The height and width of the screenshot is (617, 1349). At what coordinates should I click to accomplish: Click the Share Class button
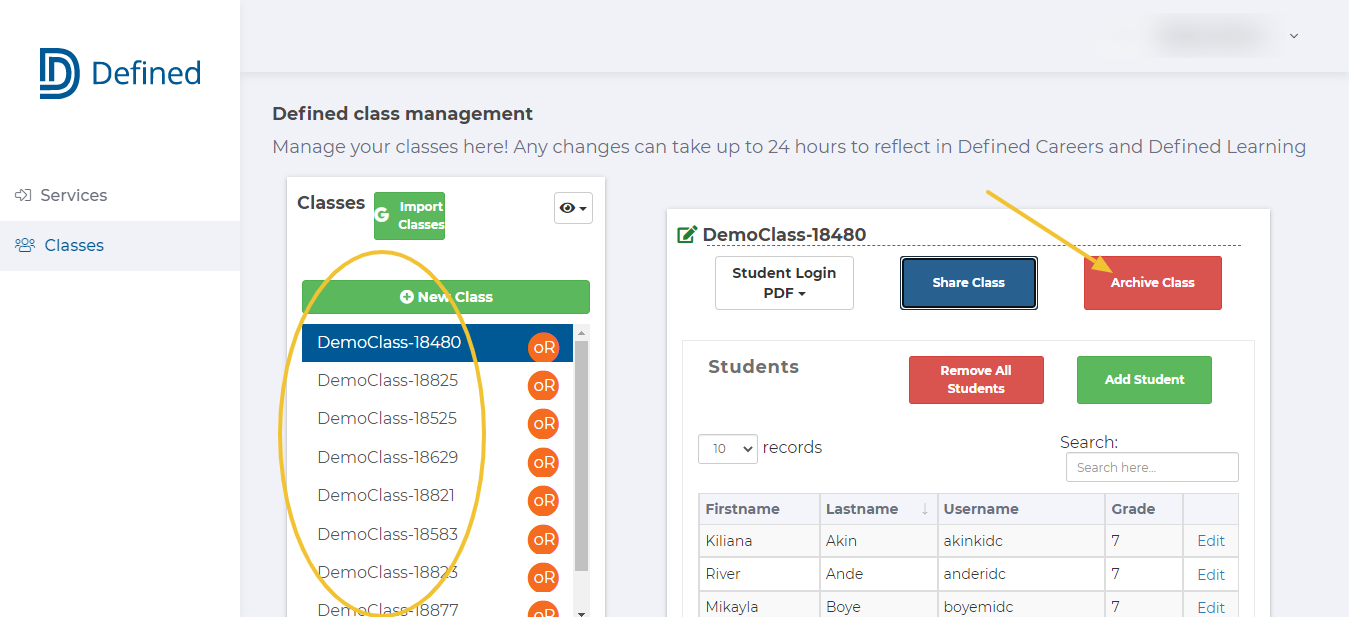tap(969, 283)
